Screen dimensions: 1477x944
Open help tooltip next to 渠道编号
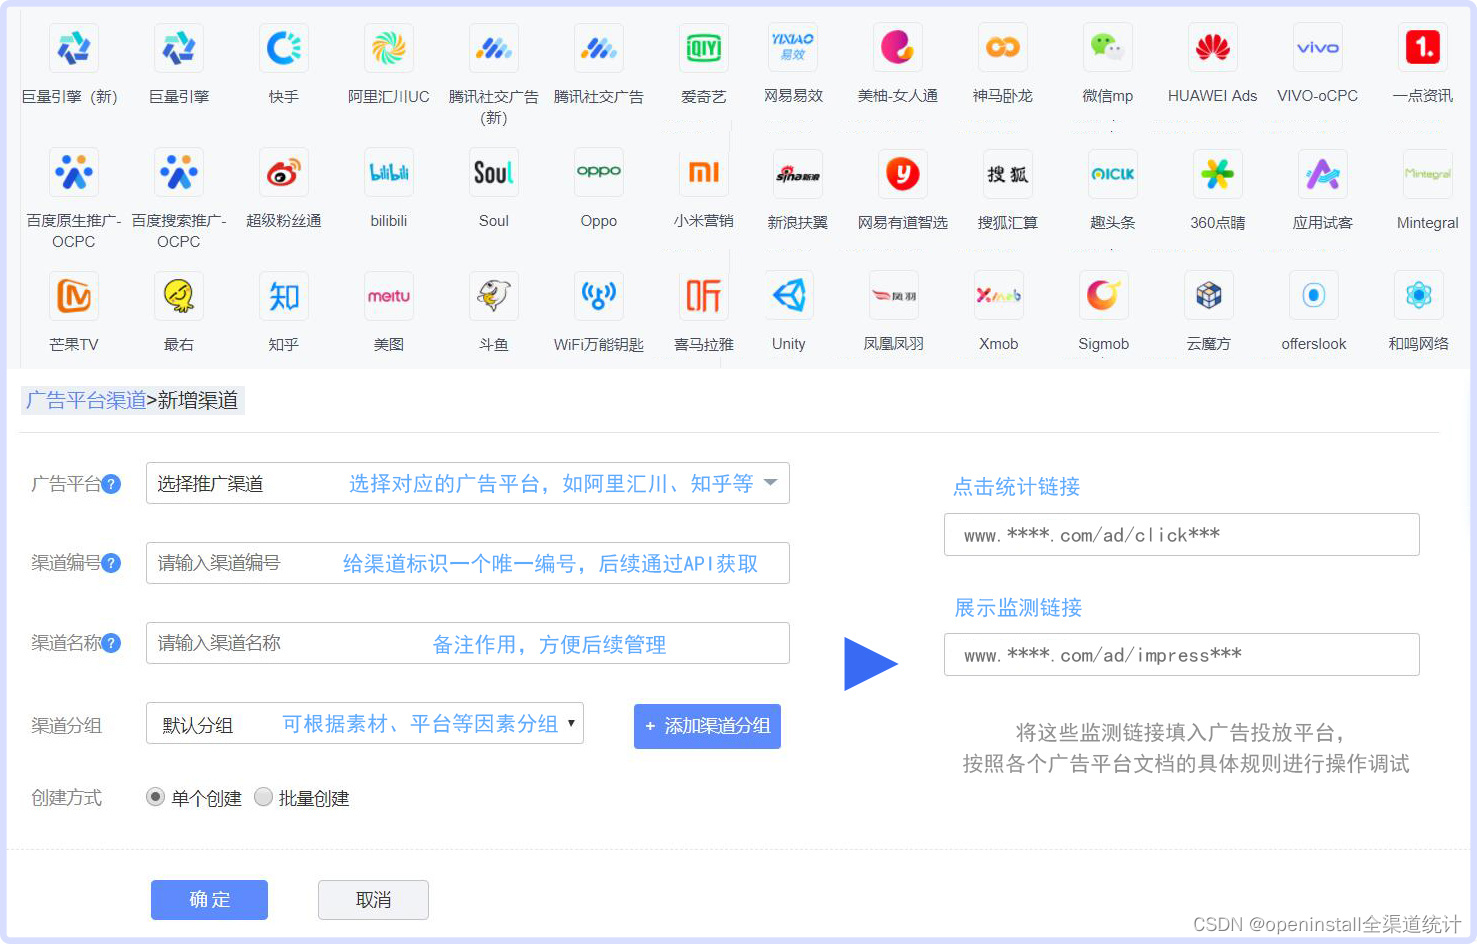[x=112, y=563]
